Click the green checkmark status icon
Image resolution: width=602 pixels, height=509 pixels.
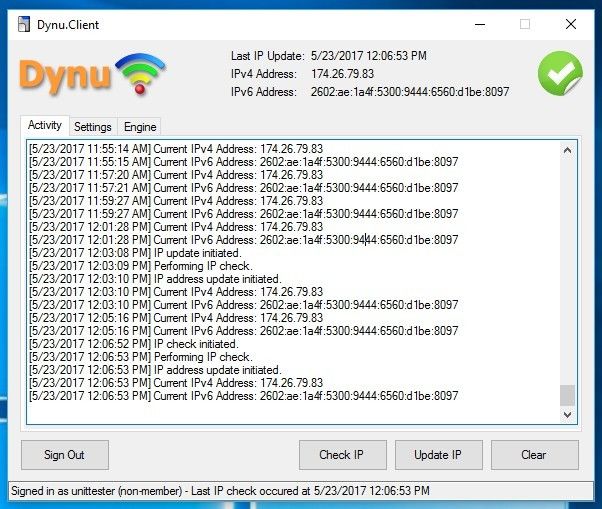tap(560, 74)
